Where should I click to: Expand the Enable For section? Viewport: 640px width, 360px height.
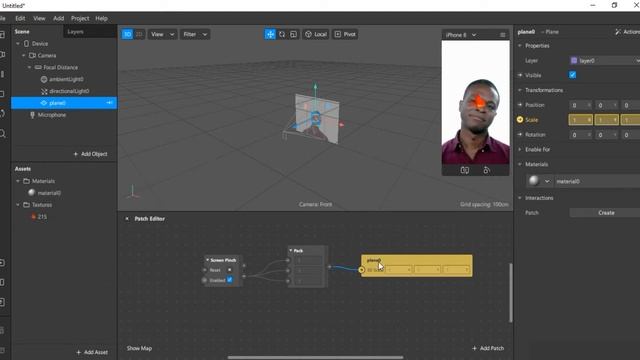(x=520, y=149)
